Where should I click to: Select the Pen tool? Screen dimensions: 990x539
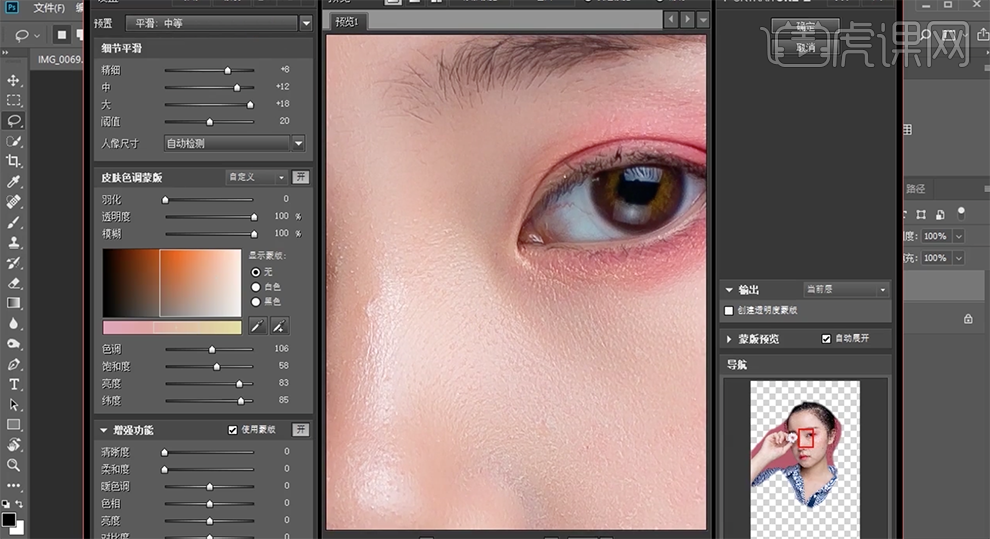14,365
